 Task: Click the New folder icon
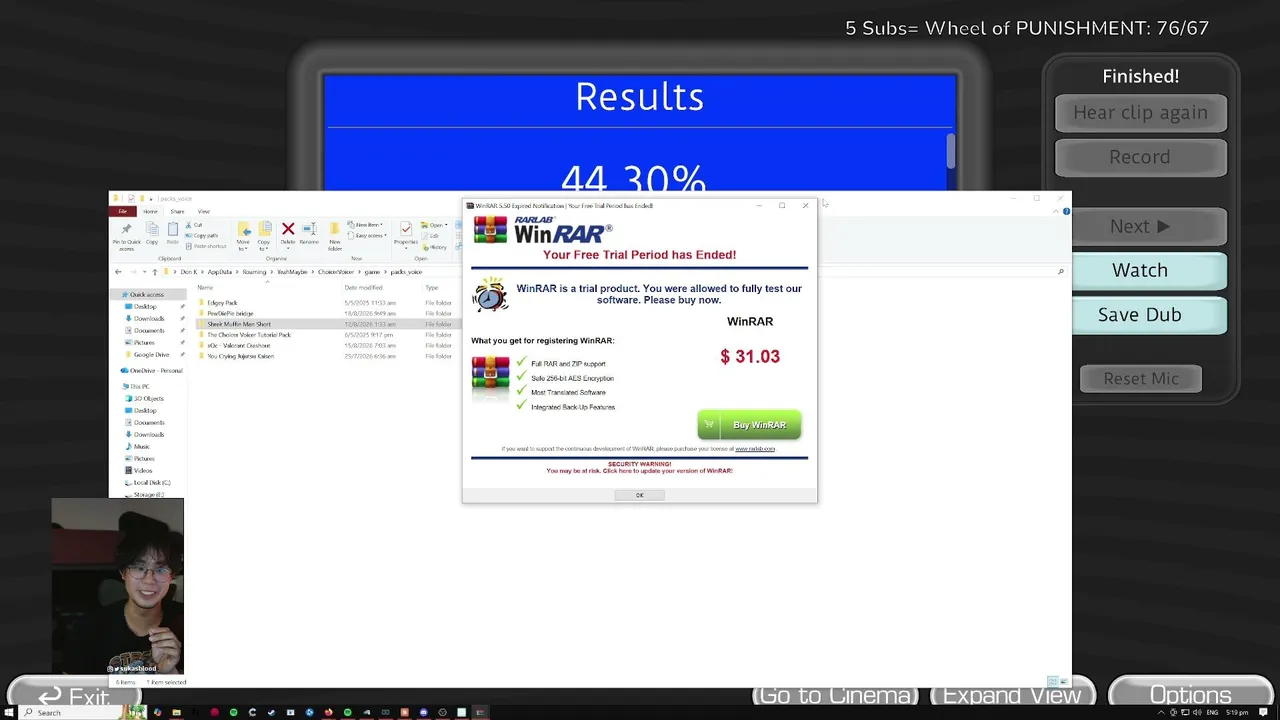click(335, 236)
